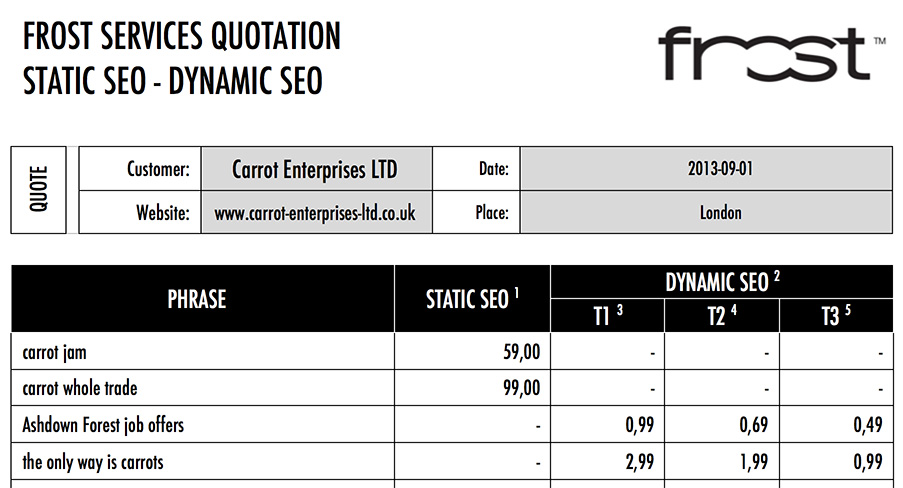Click the carrot whole trade phrase
The height and width of the screenshot is (488, 903).
click(x=80, y=388)
